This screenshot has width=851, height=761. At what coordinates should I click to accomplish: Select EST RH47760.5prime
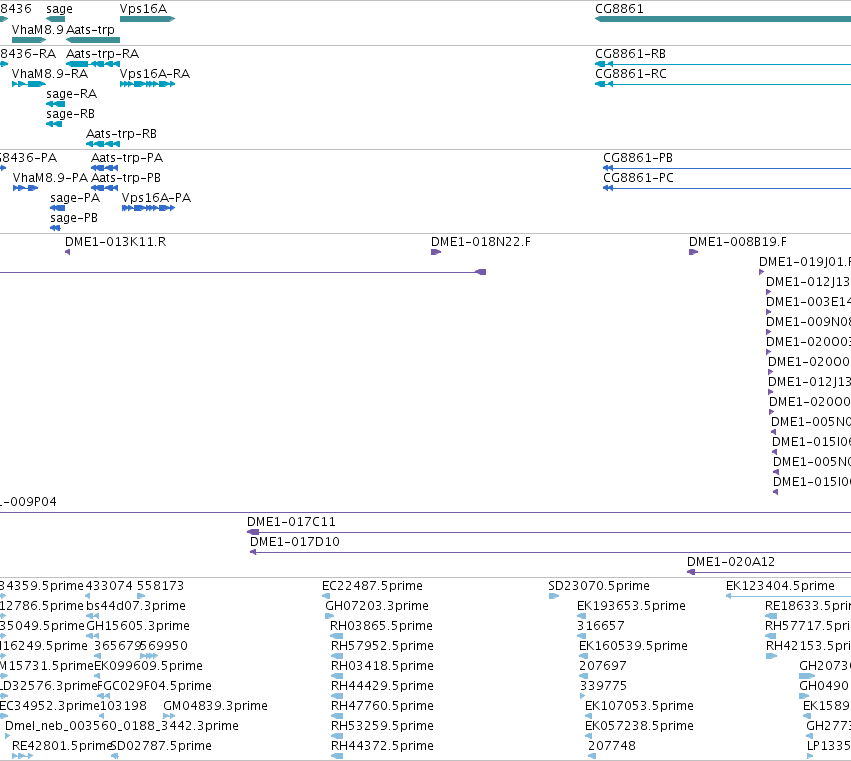click(x=336, y=717)
